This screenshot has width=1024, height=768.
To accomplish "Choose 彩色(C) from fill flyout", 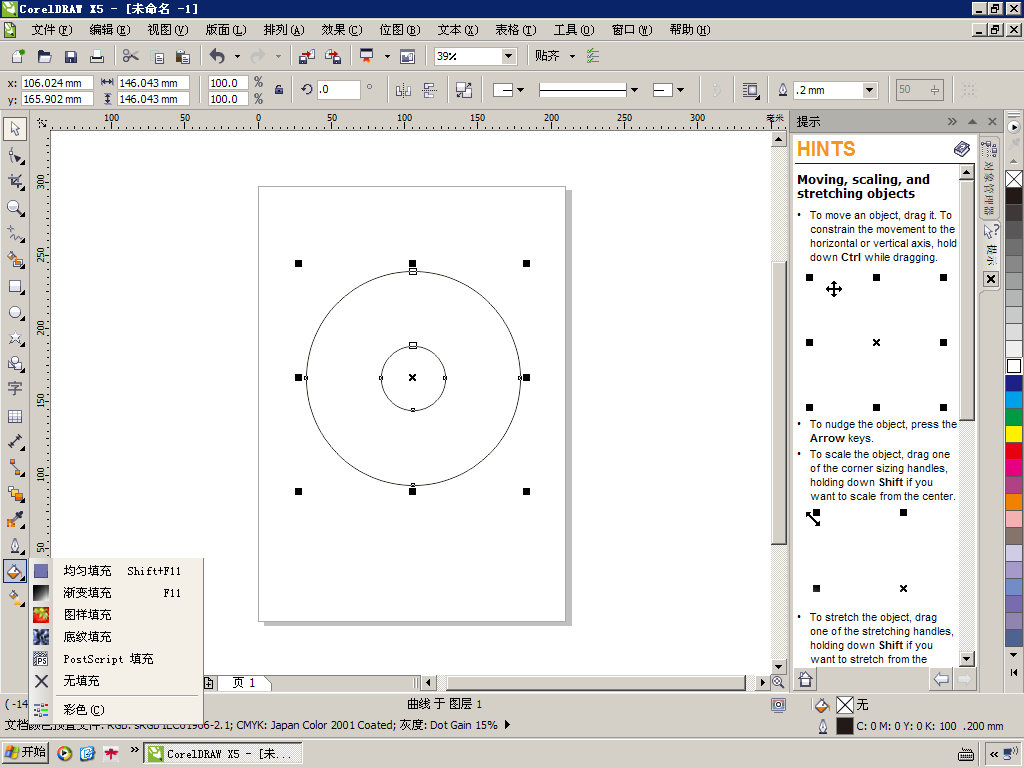I will tap(116, 710).
